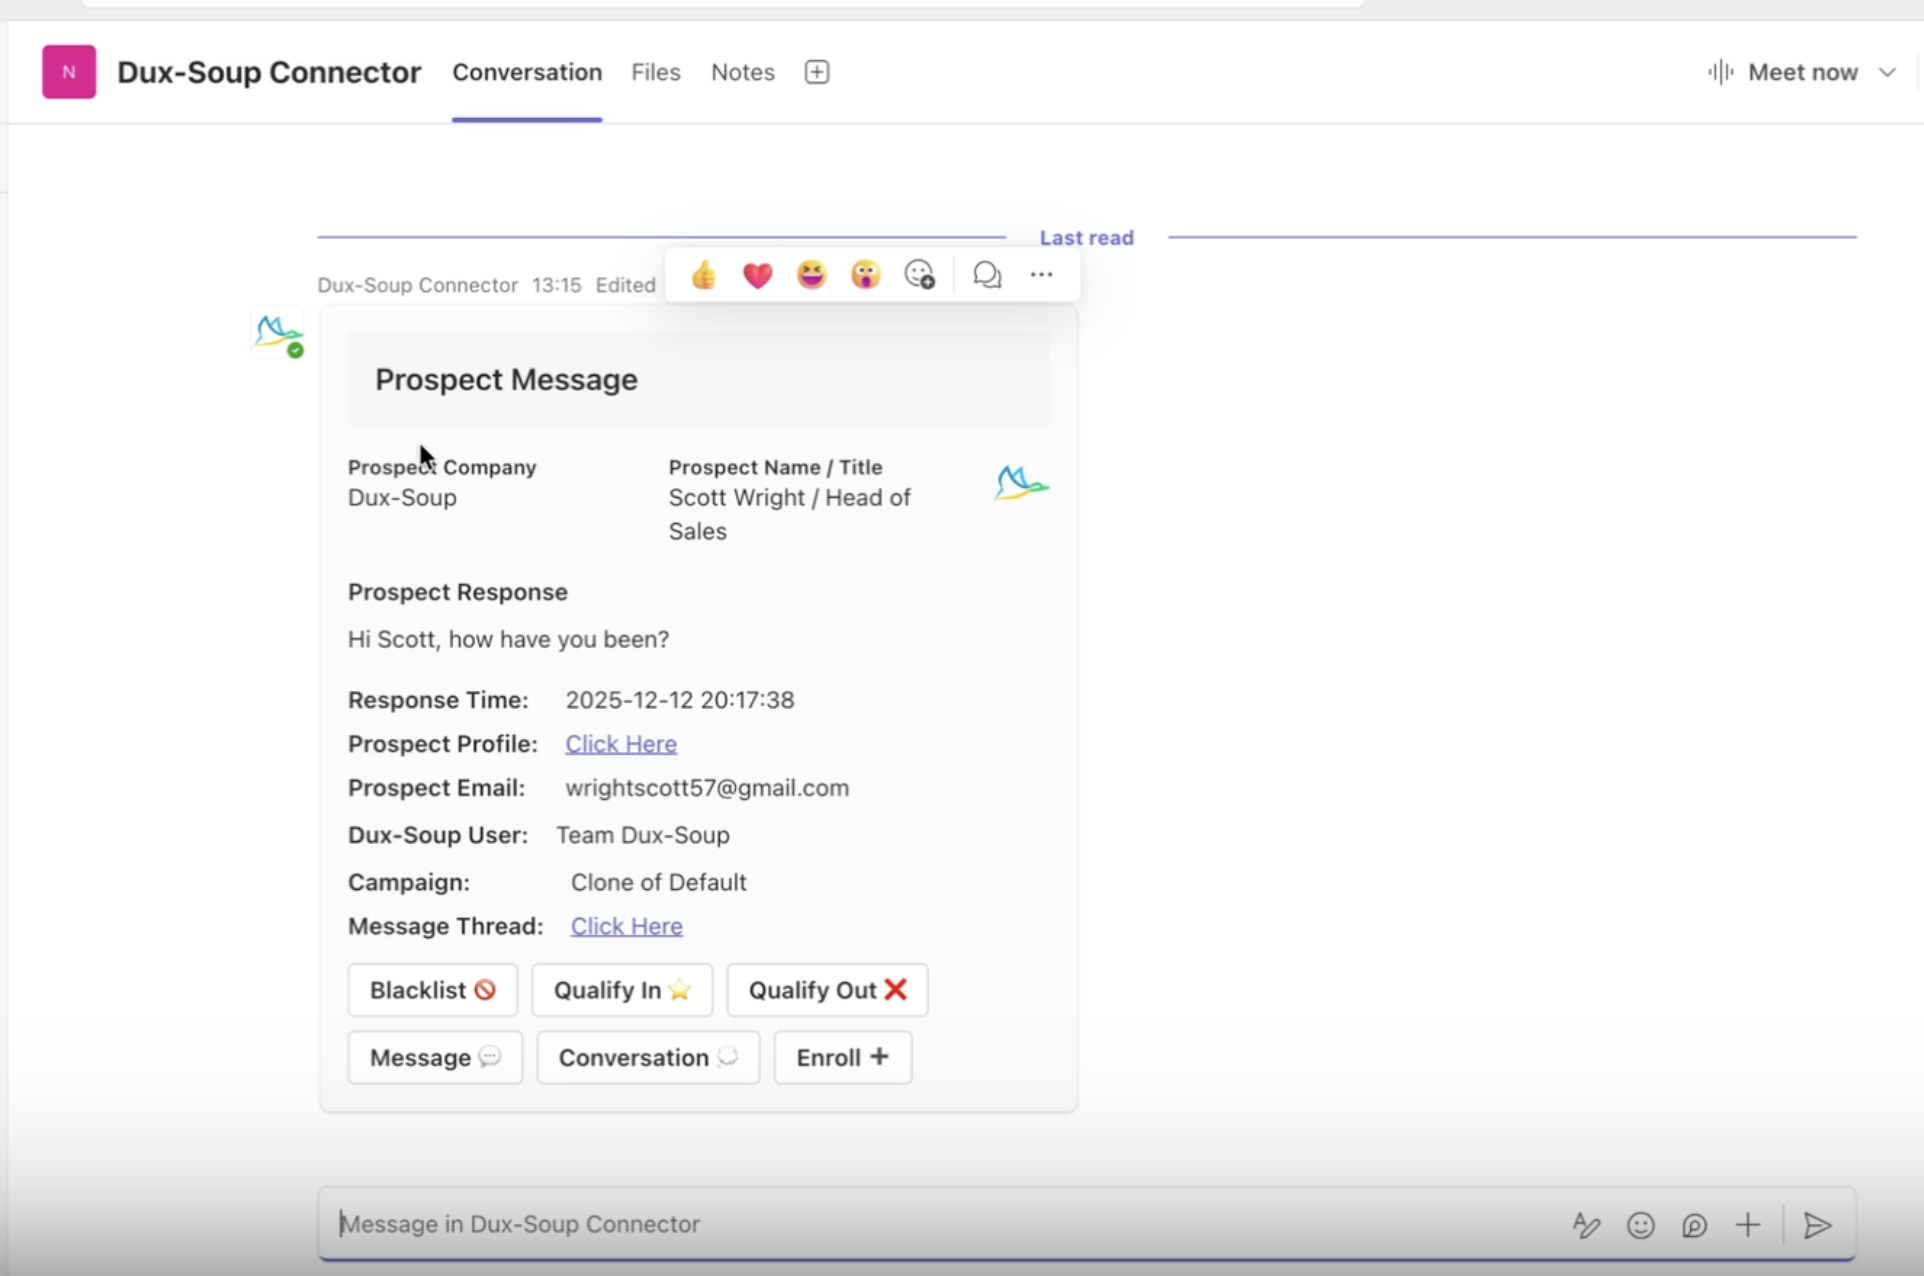1924x1276 pixels.
Task: Reply to message with chat bubble icon
Action: tap(987, 274)
